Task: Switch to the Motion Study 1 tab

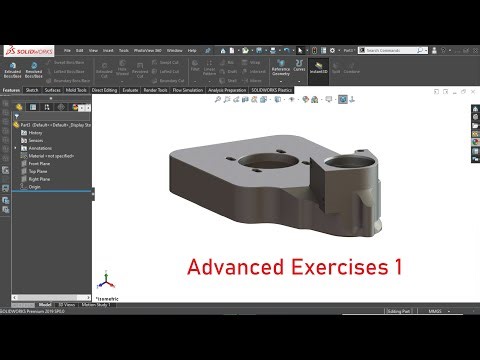Action: coord(96,305)
